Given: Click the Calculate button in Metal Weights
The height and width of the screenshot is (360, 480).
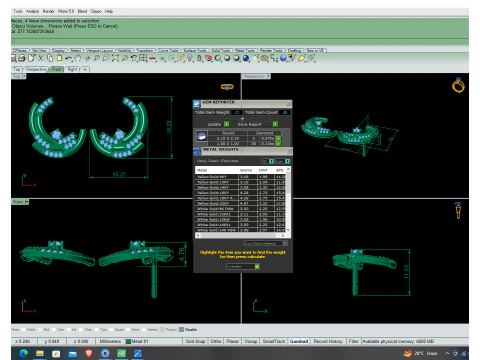Looking at the screenshot, I should click(243, 267).
